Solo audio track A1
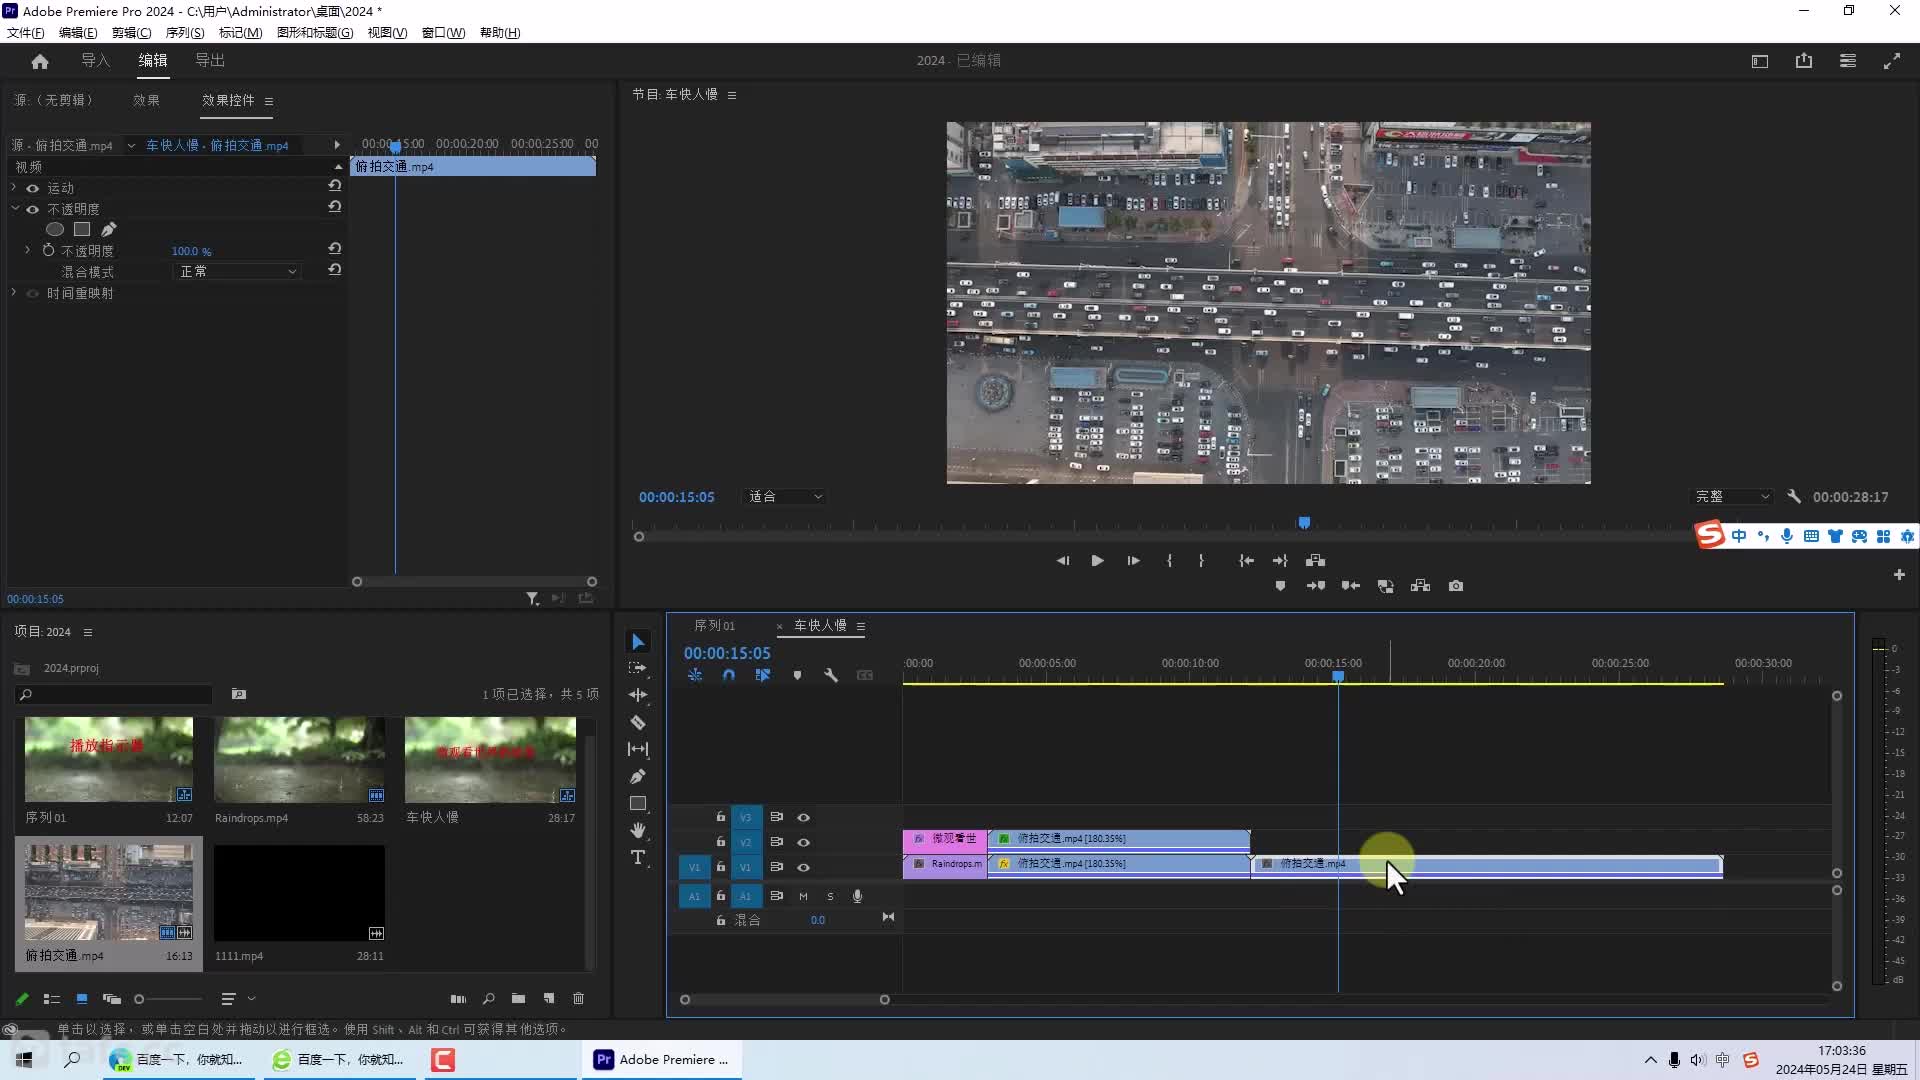The image size is (1920, 1080). coord(830,897)
